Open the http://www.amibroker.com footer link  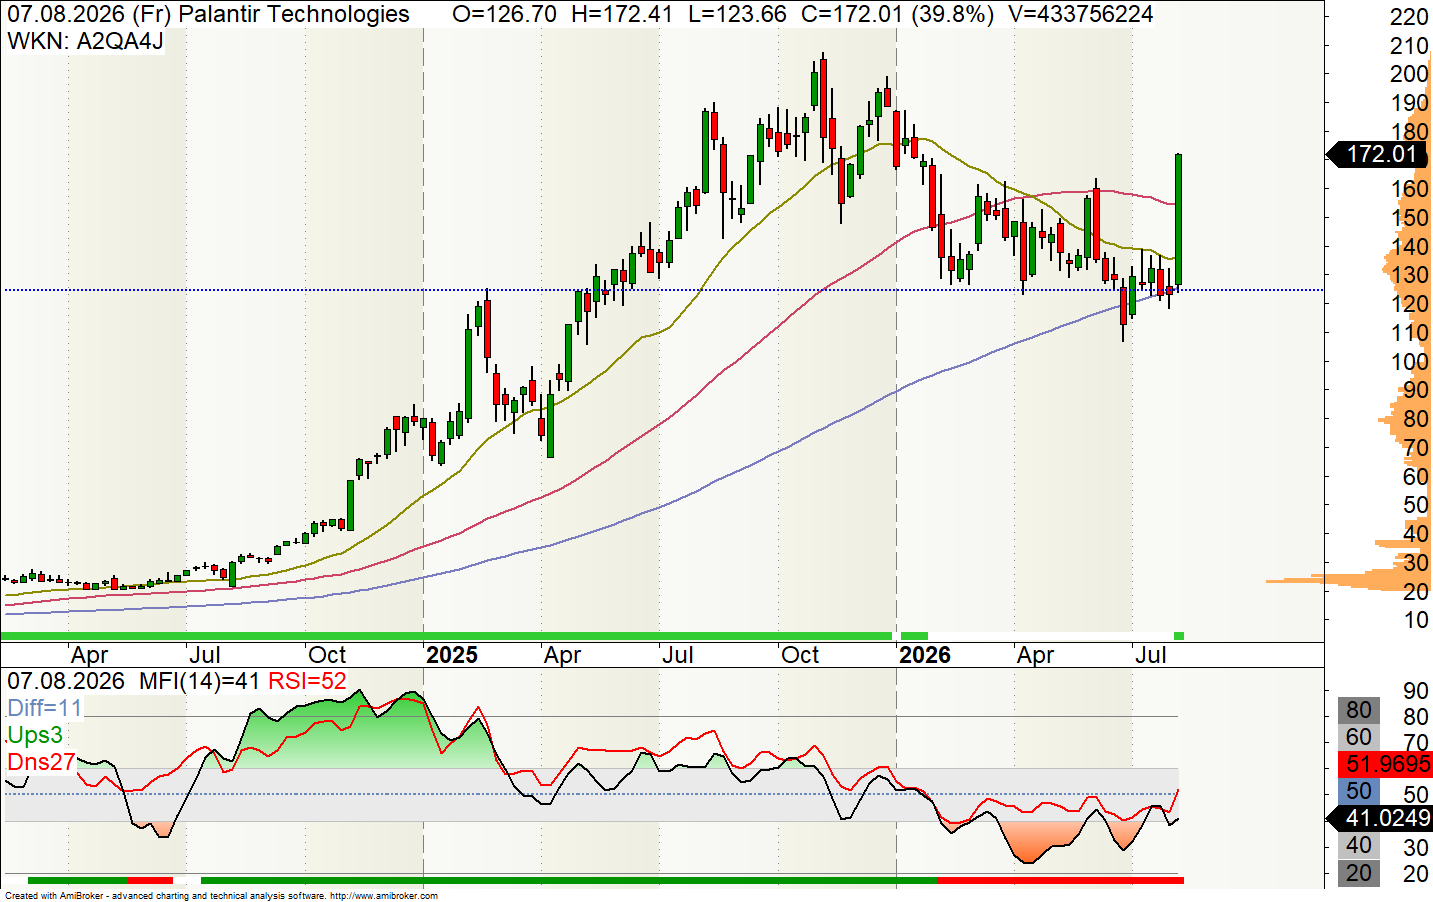[384, 896]
